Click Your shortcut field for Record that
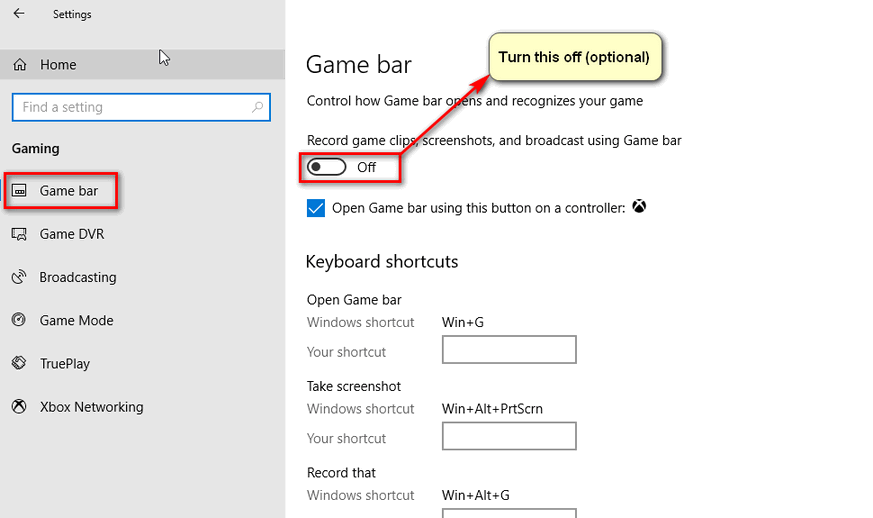This screenshot has height=518, width=873. (x=509, y=513)
